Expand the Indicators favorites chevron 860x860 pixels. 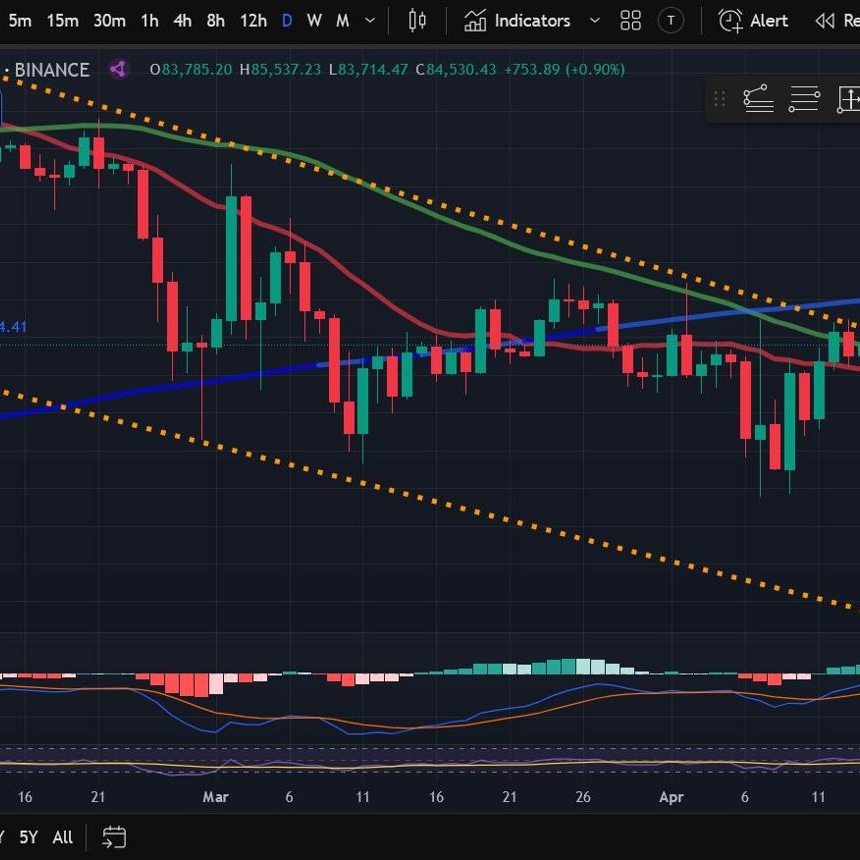[x=594, y=21]
